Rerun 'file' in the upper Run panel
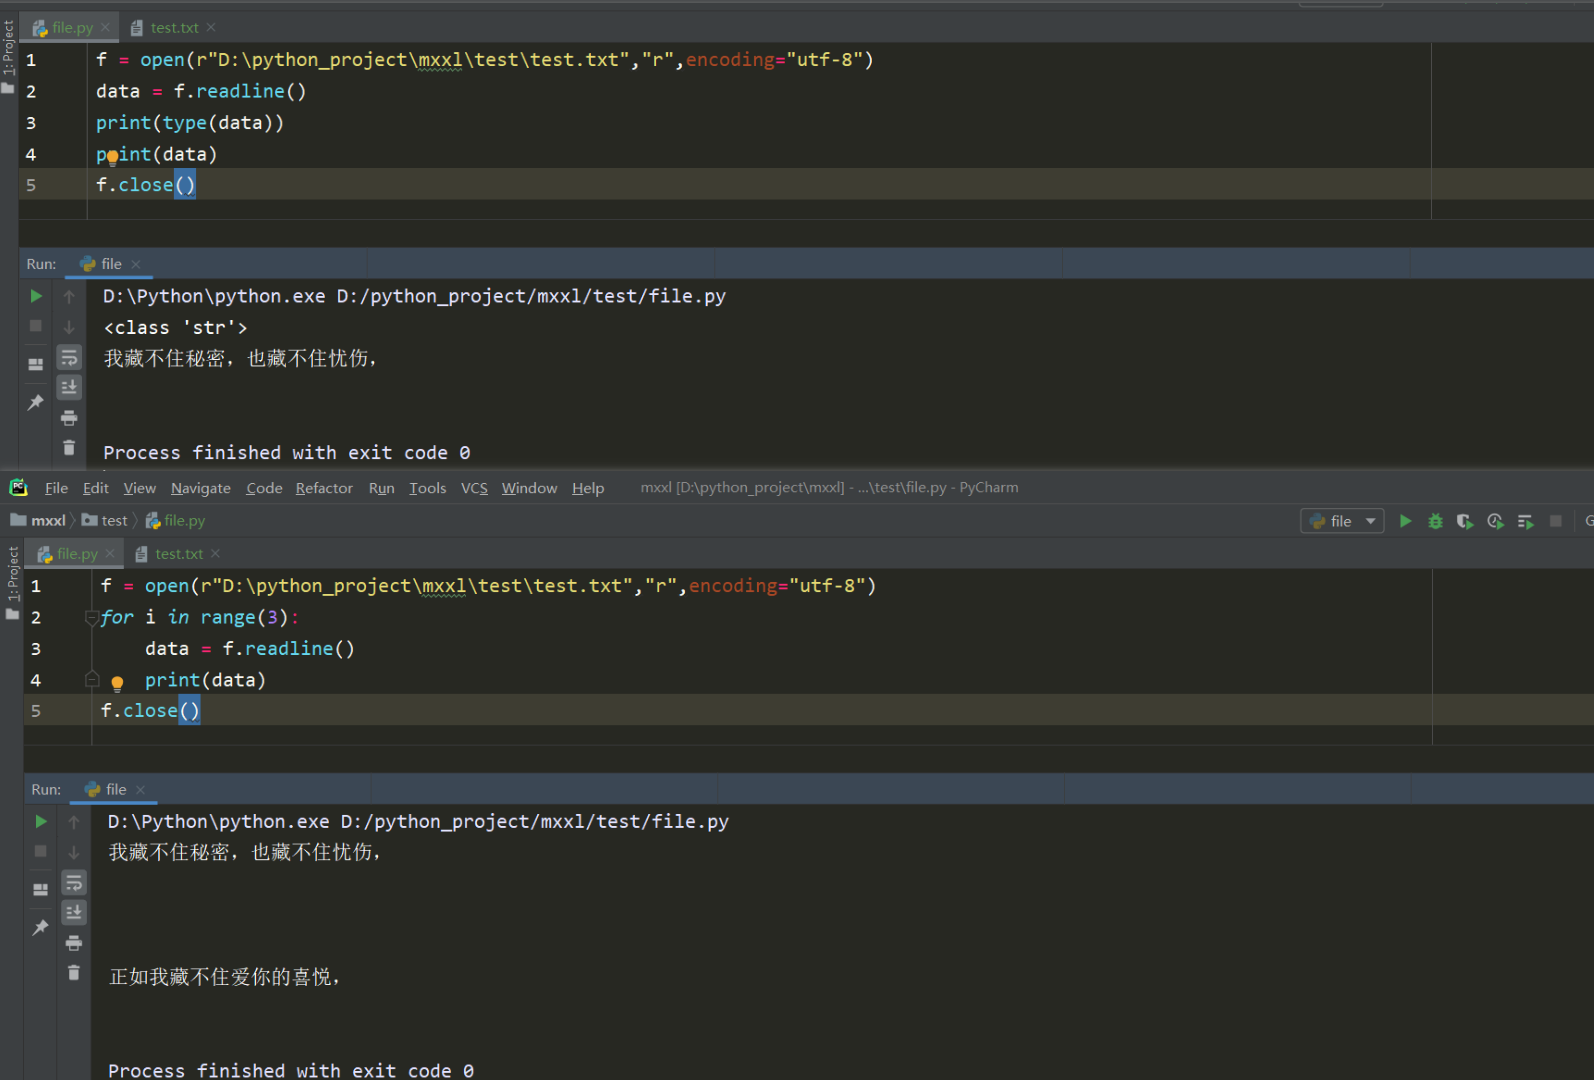 tap(36, 296)
